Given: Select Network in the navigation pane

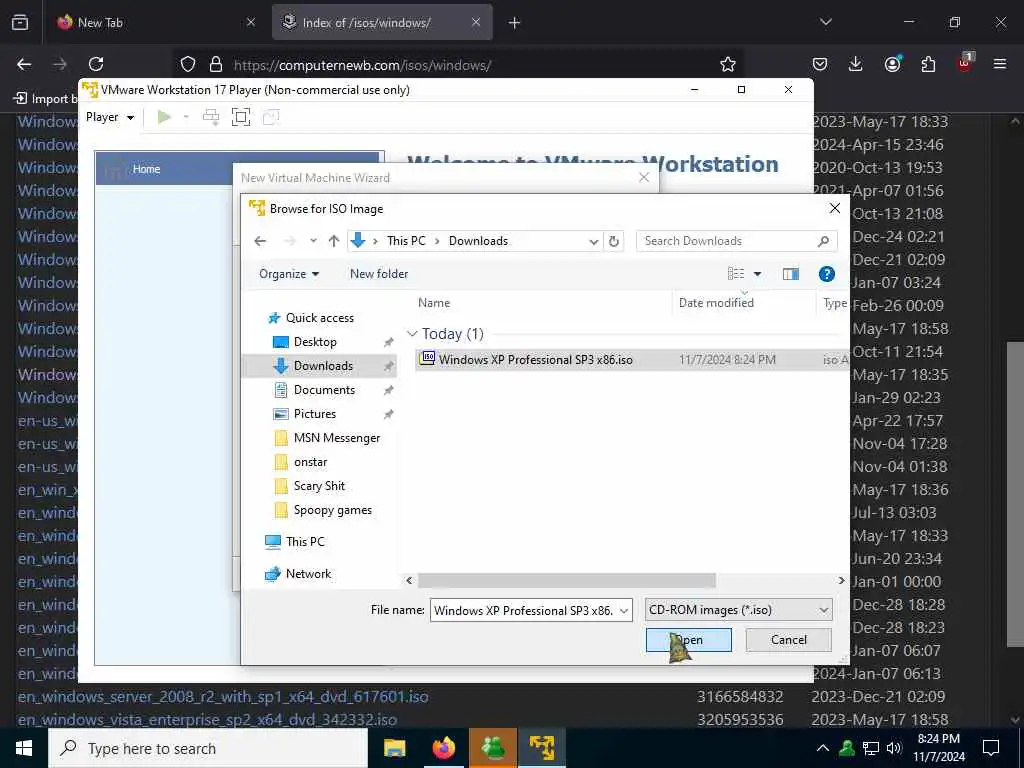Looking at the screenshot, I should click(308, 573).
